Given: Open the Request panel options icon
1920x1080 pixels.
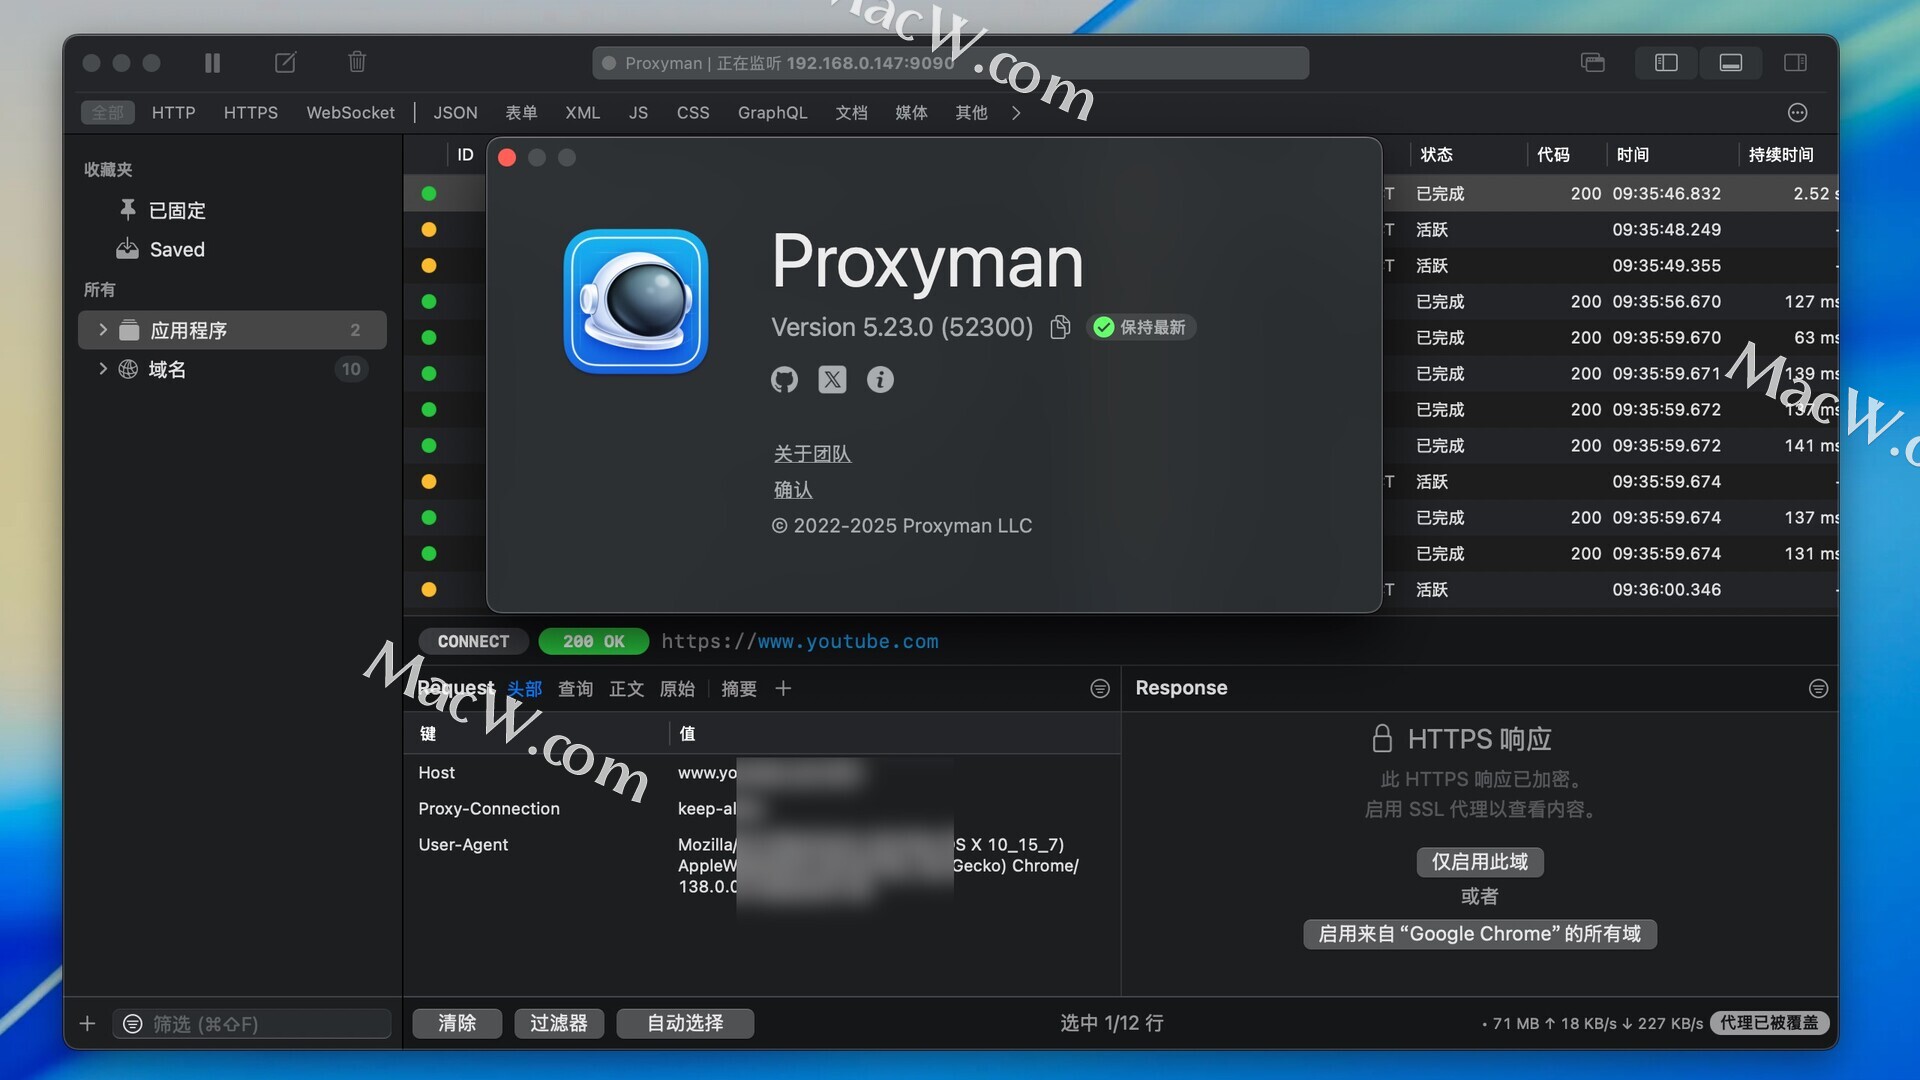Looking at the screenshot, I should (x=1099, y=688).
